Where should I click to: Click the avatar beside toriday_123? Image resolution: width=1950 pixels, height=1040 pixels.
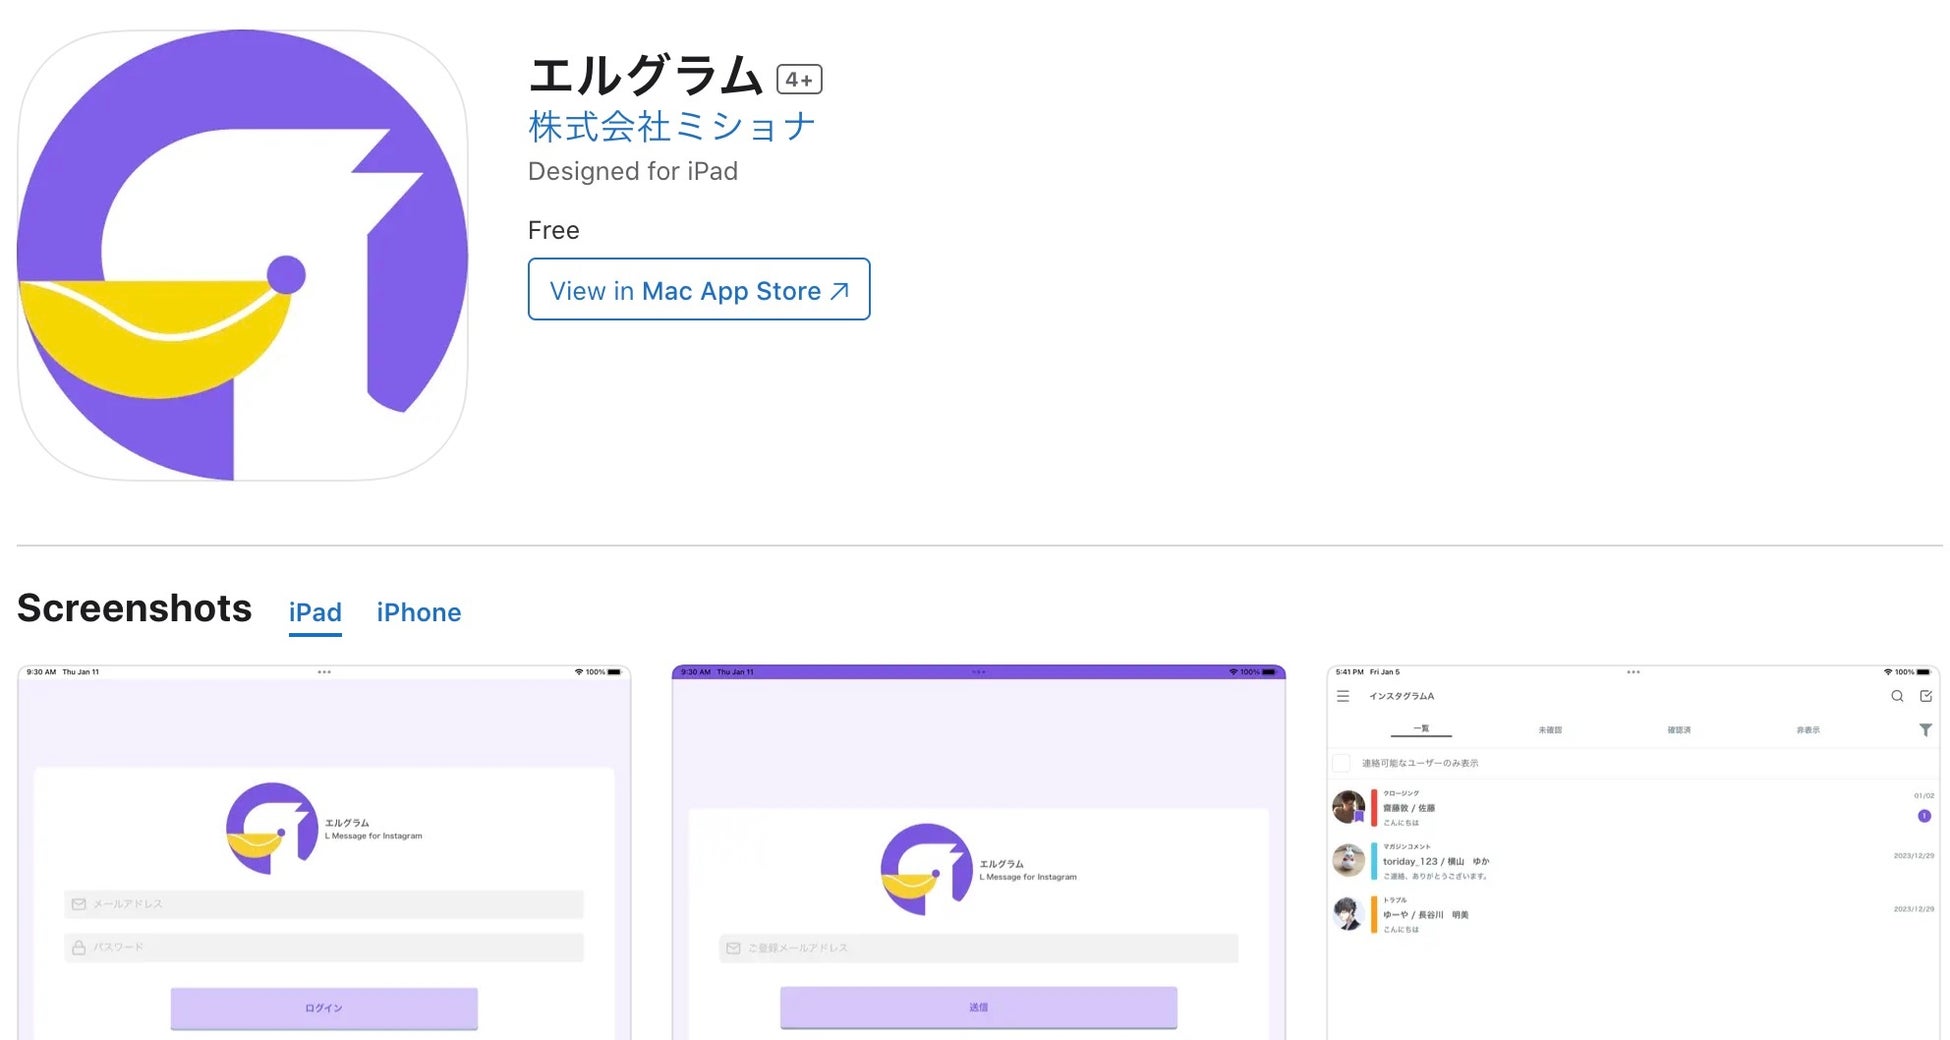(1348, 860)
